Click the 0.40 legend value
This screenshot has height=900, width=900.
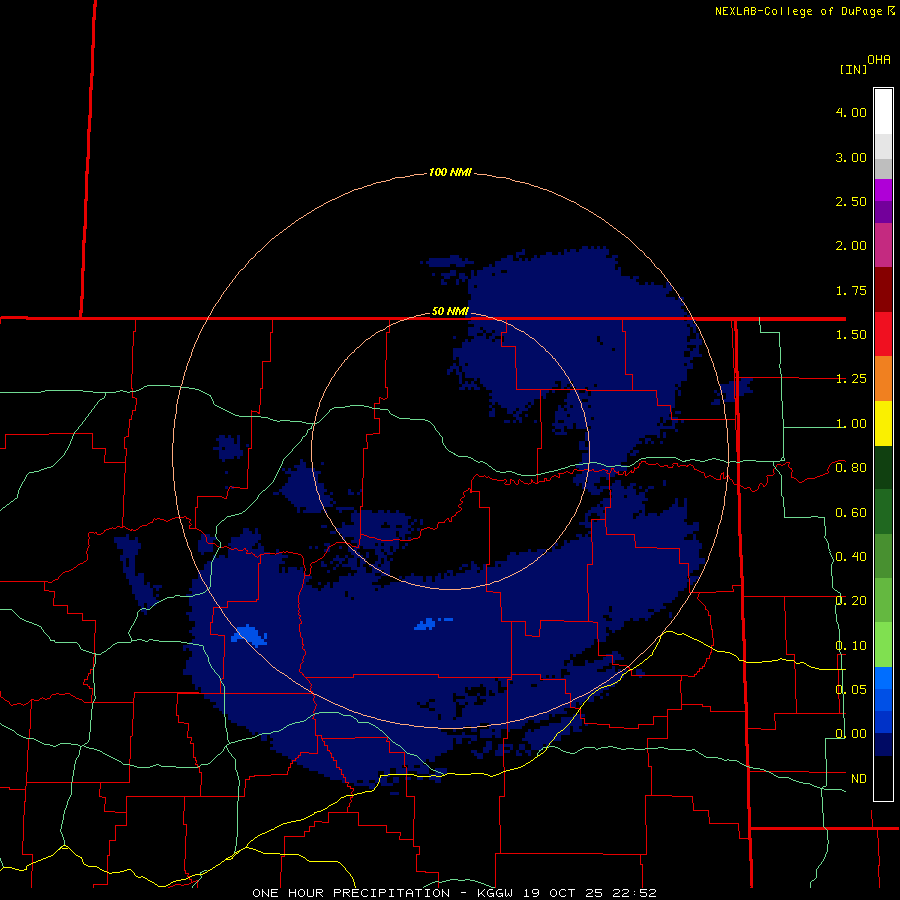click(x=851, y=557)
